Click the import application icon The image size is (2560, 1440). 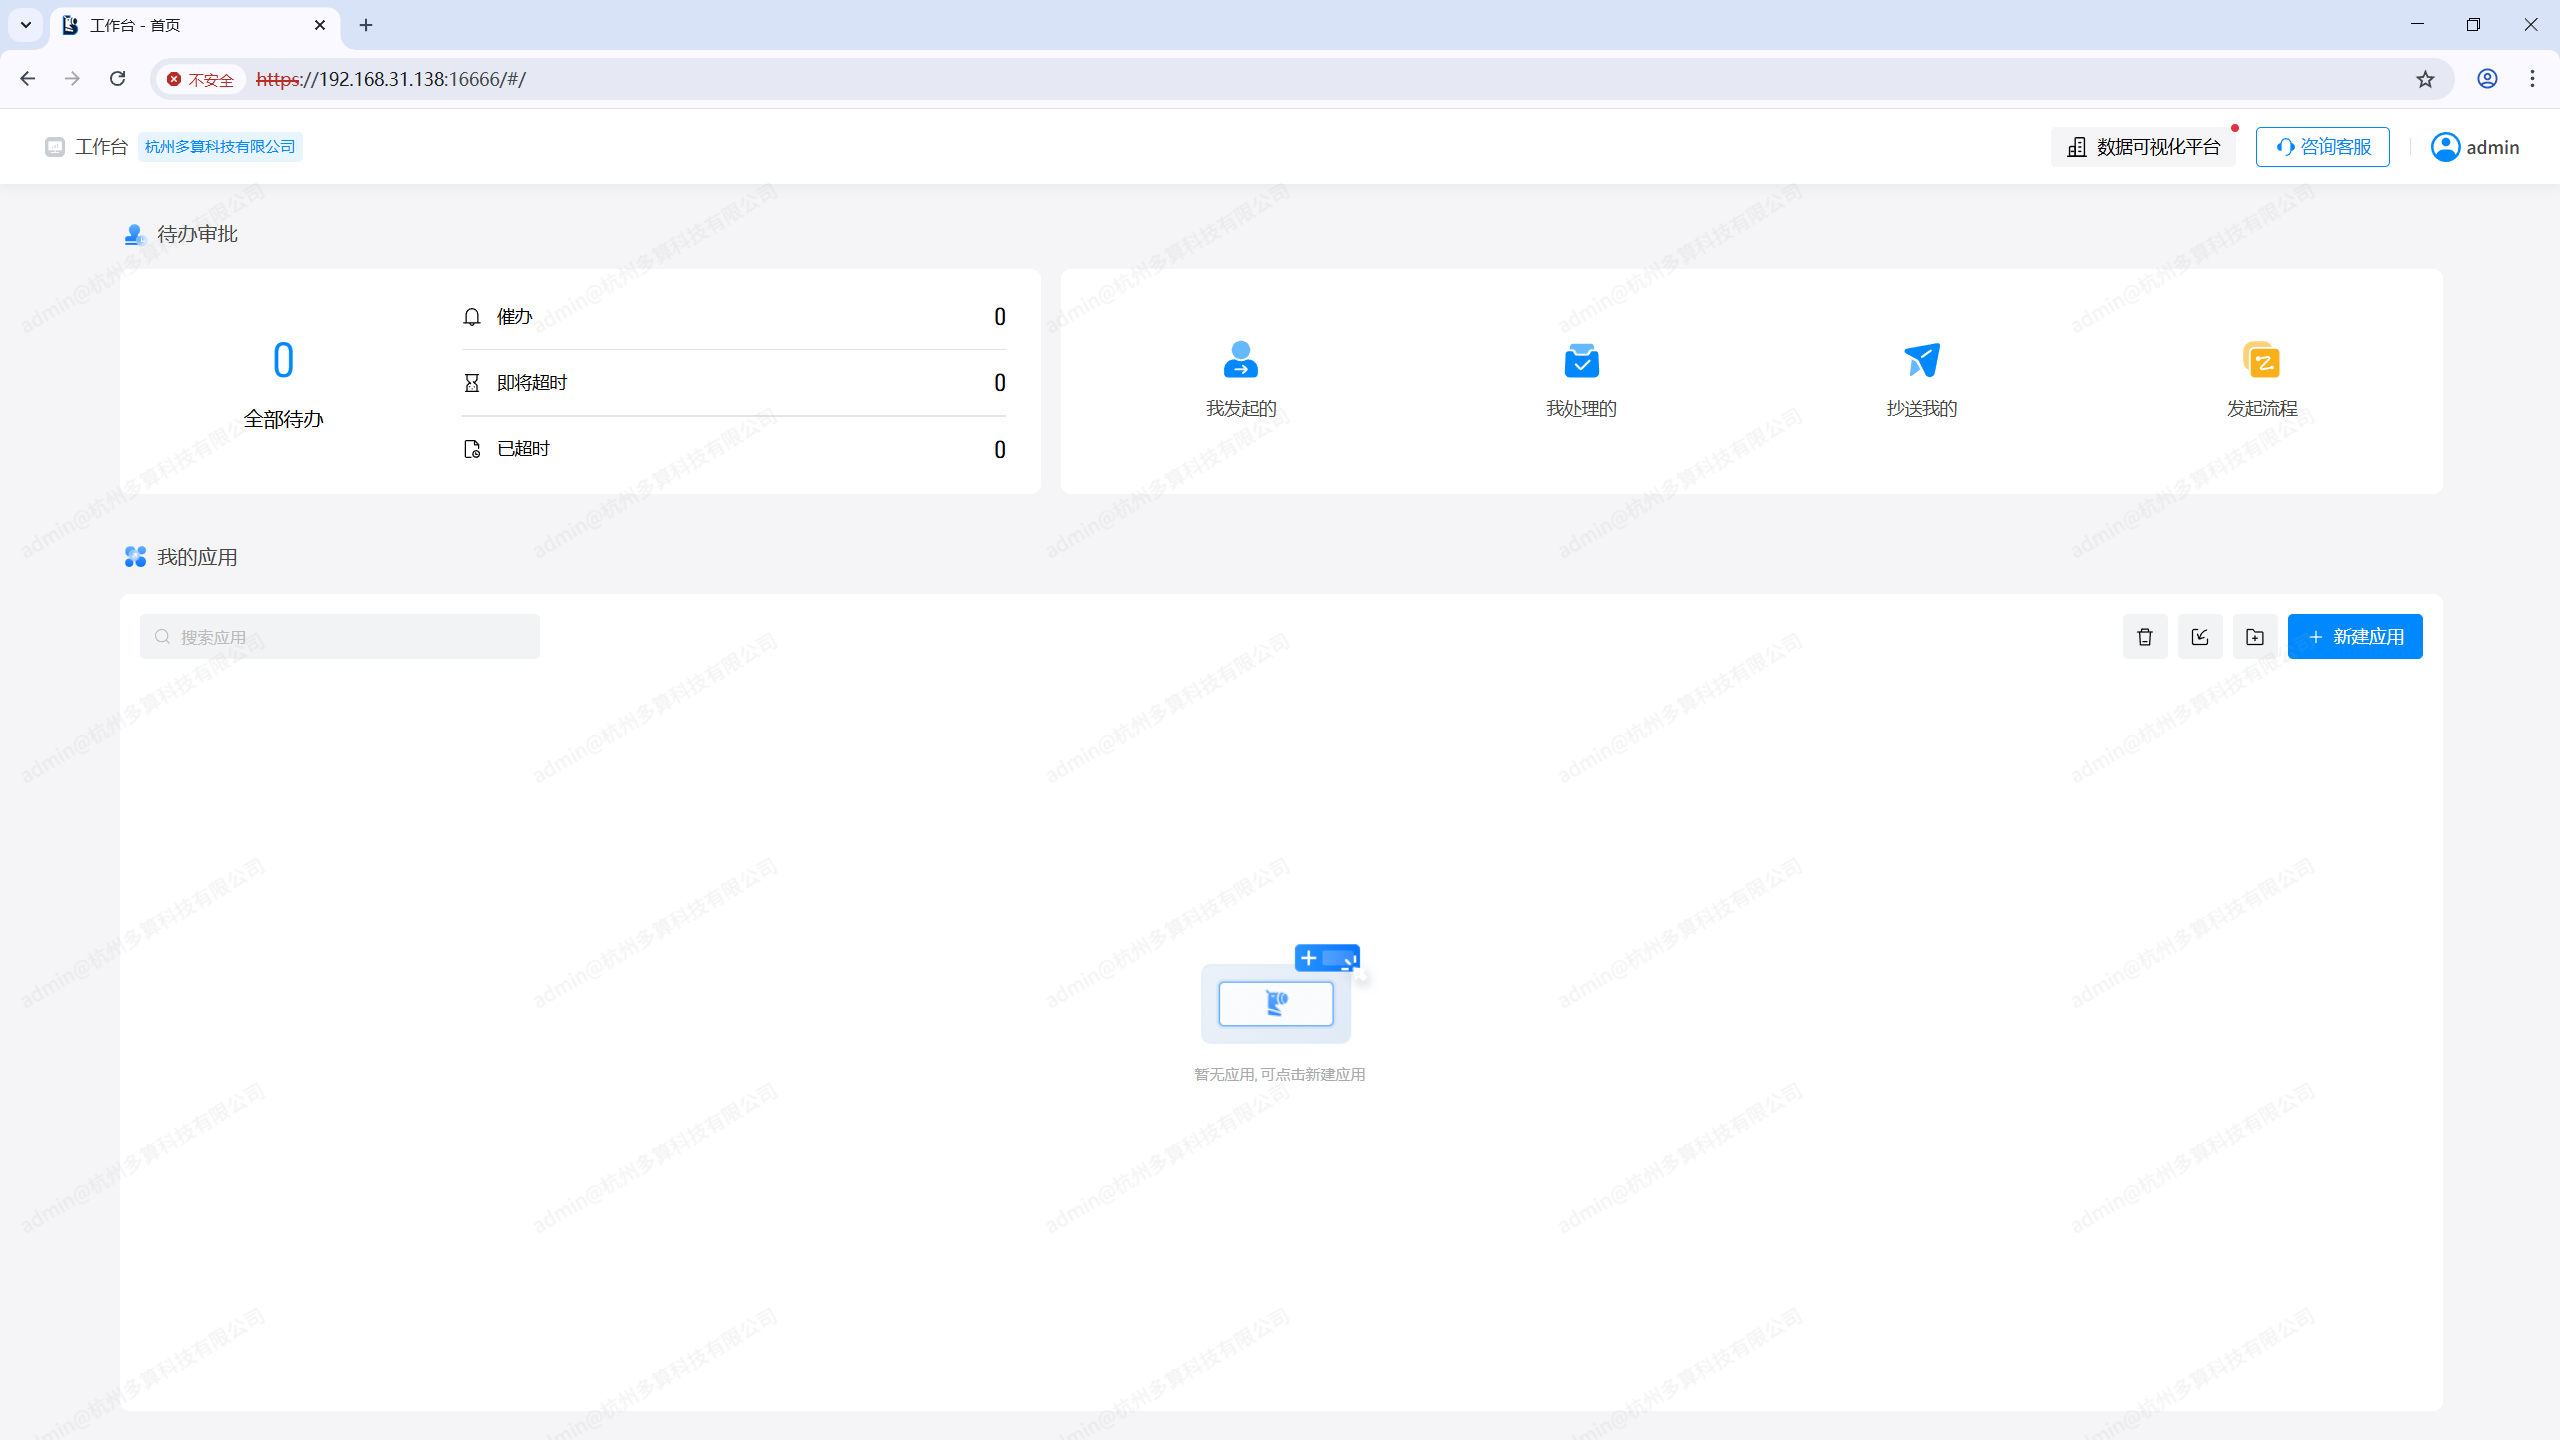pyautogui.click(x=2200, y=637)
